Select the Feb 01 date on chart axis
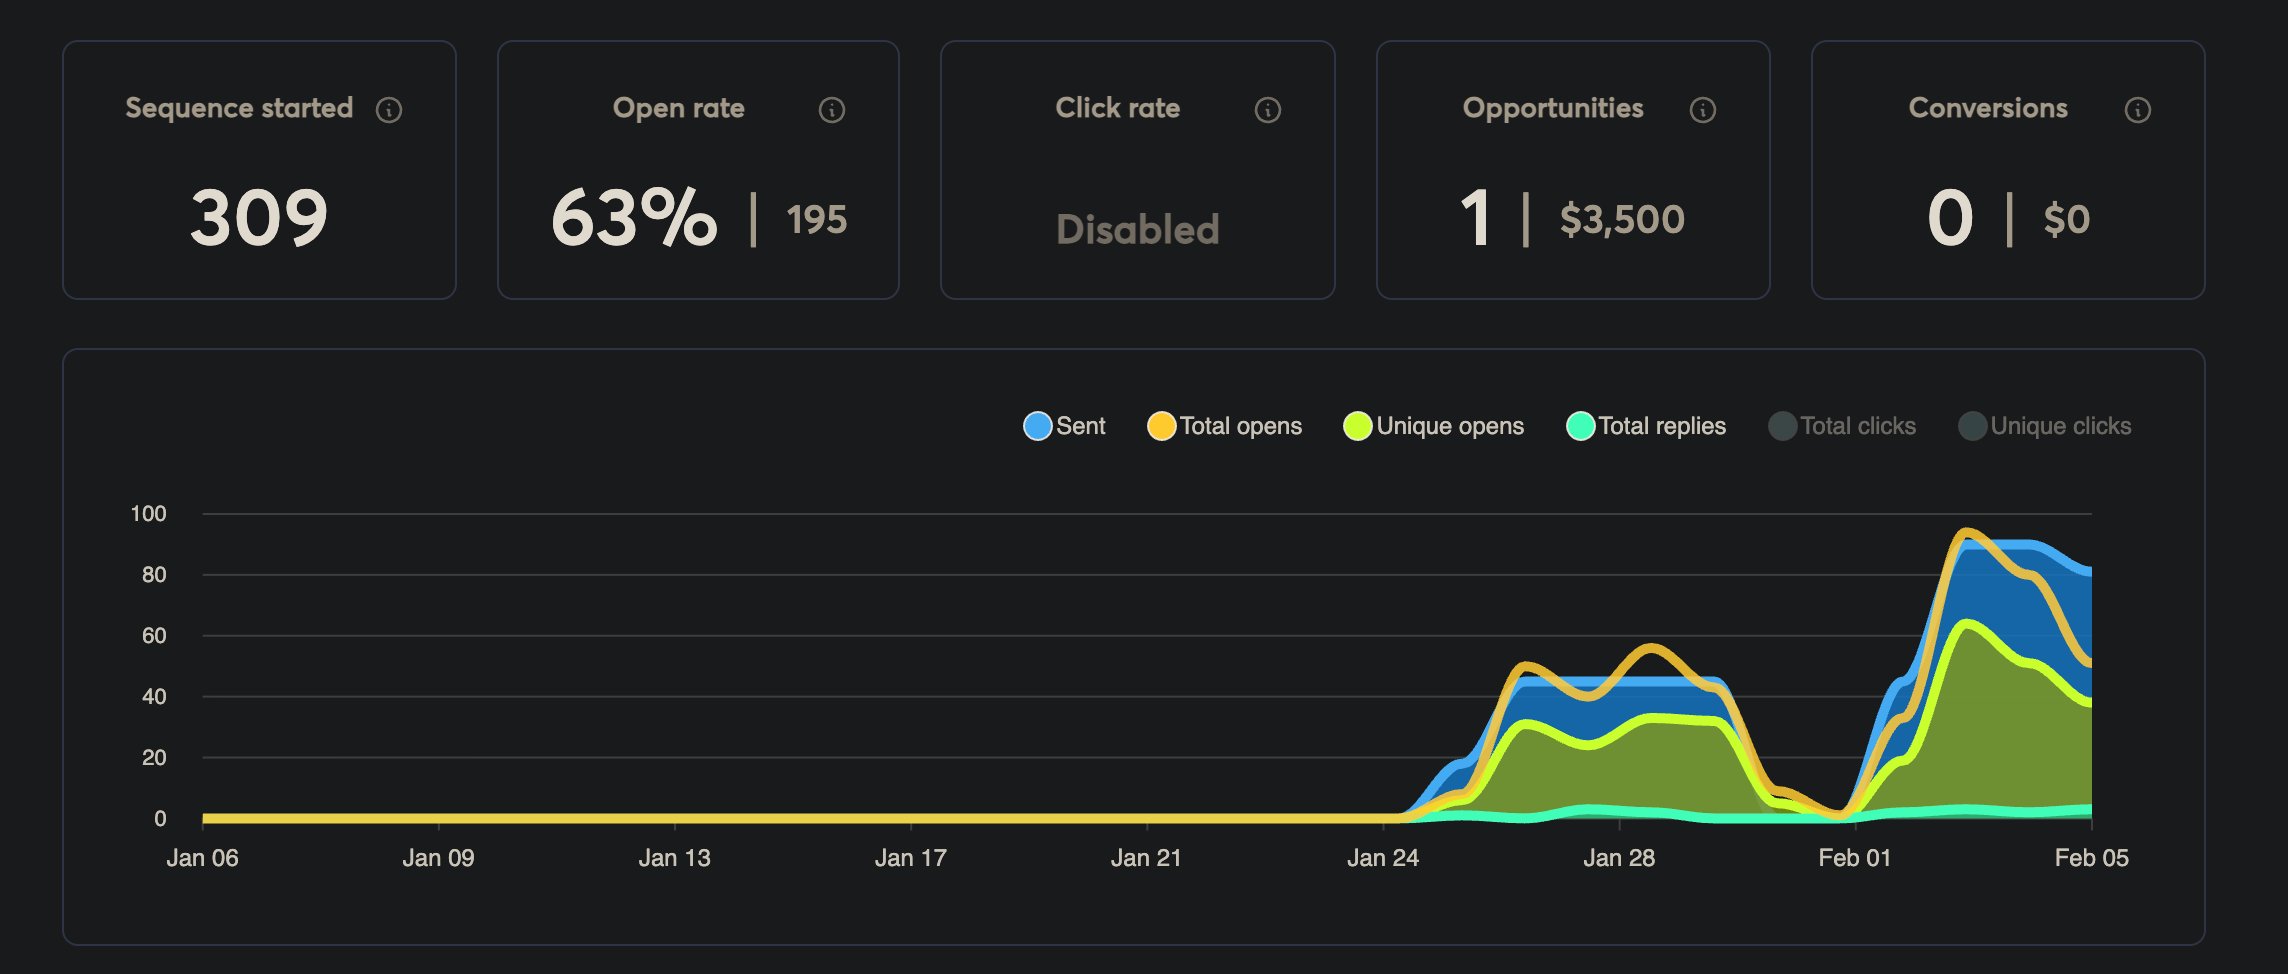Image resolution: width=2288 pixels, height=974 pixels. pyautogui.click(x=1854, y=858)
